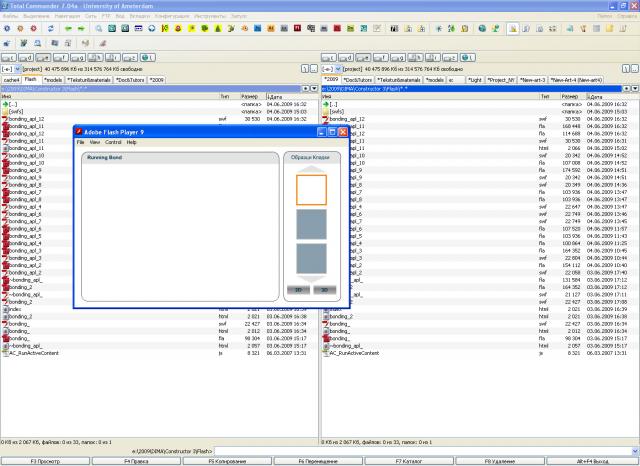This screenshot has height=466, width=640.
Task: Open Flash Player Help menu
Action: (131, 142)
